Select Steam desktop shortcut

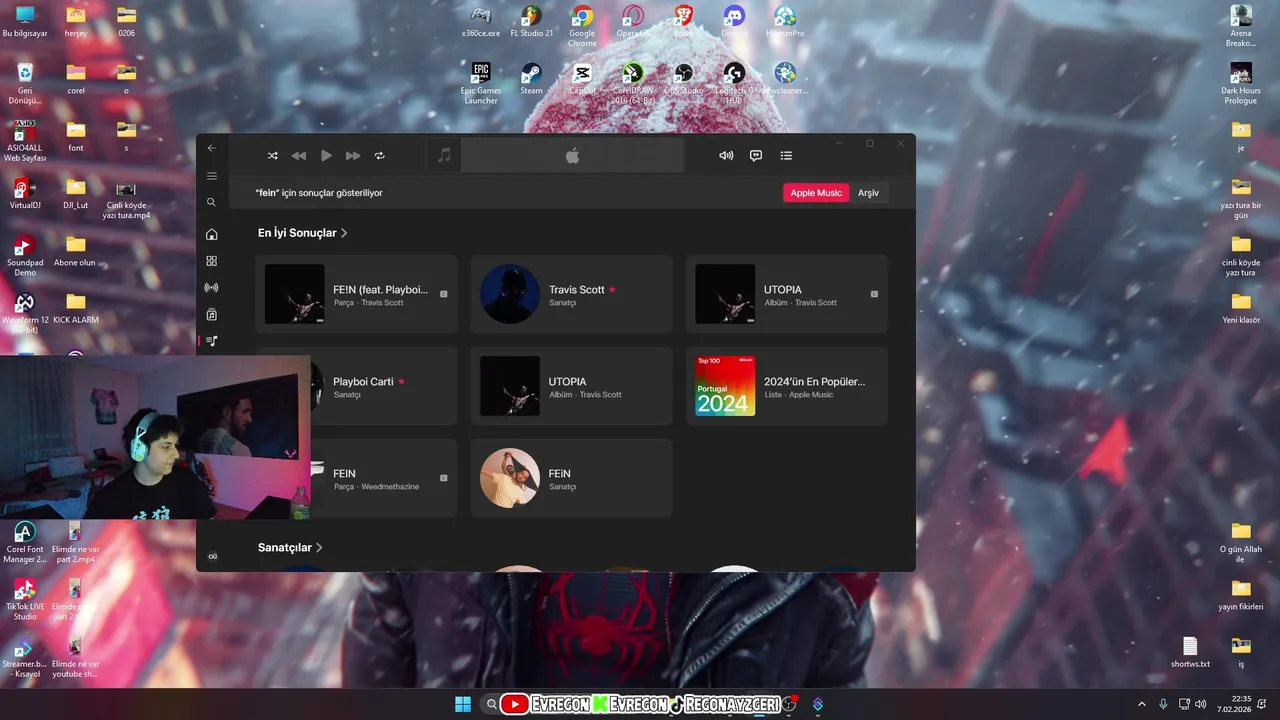coord(531,79)
